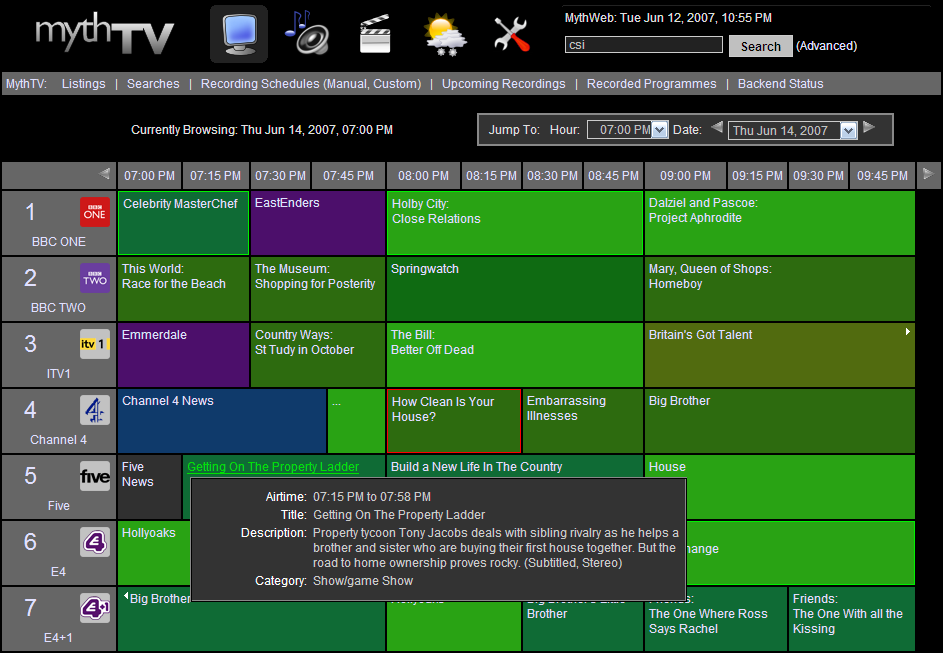
Task: Open Build a New Life In The Country
Action: pos(515,467)
